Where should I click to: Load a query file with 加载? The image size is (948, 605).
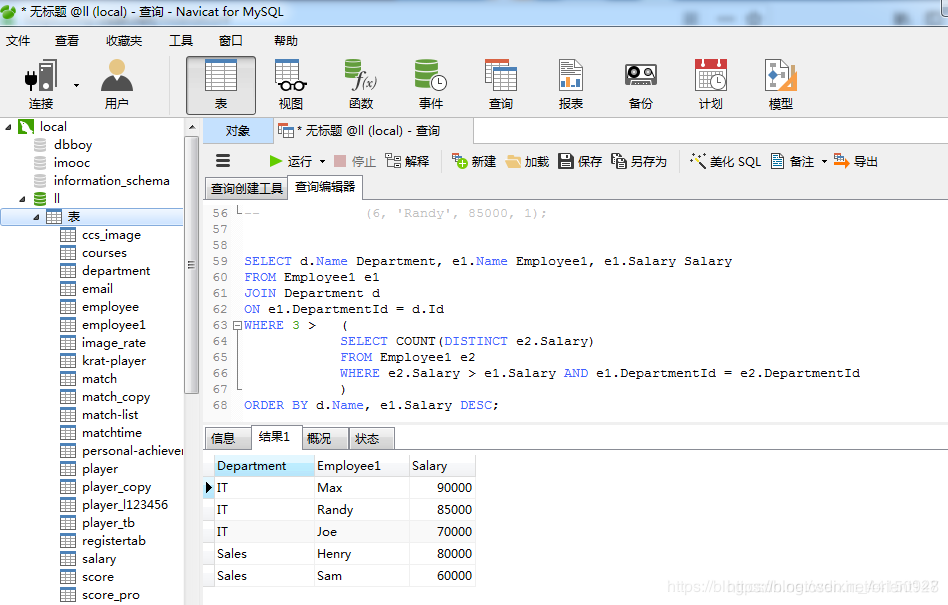(x=527, y=161)
